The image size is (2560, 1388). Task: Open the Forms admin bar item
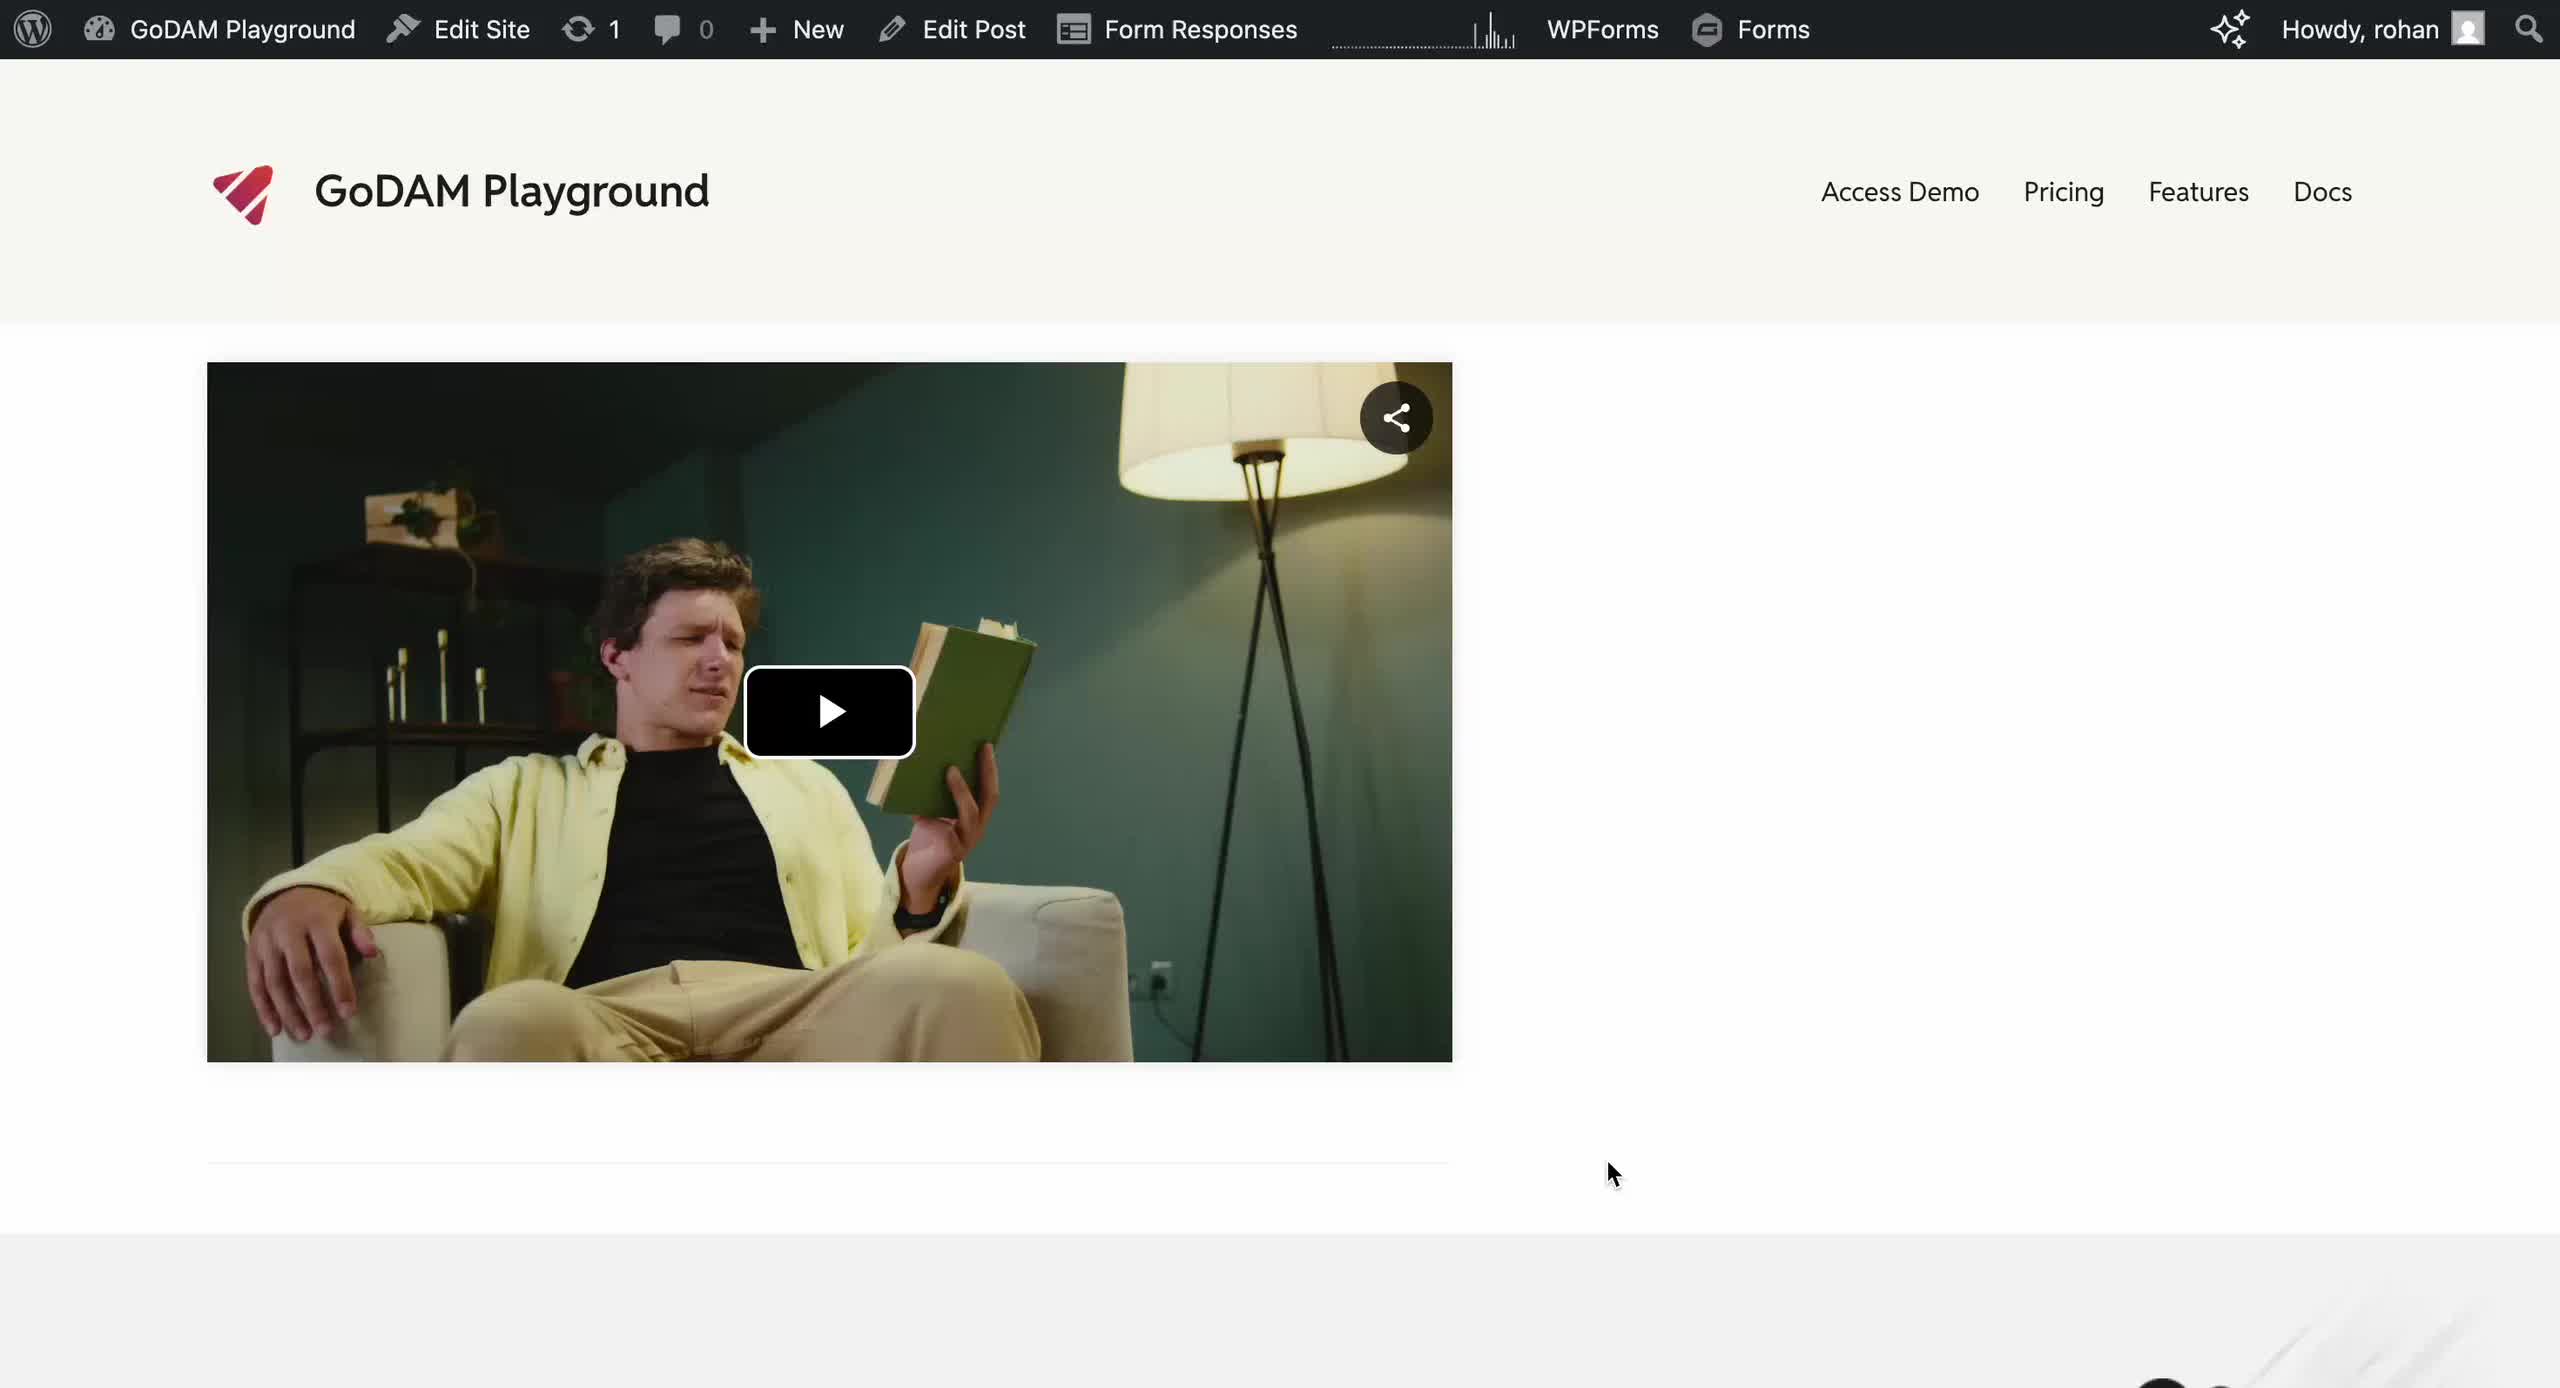(1751, 29)
